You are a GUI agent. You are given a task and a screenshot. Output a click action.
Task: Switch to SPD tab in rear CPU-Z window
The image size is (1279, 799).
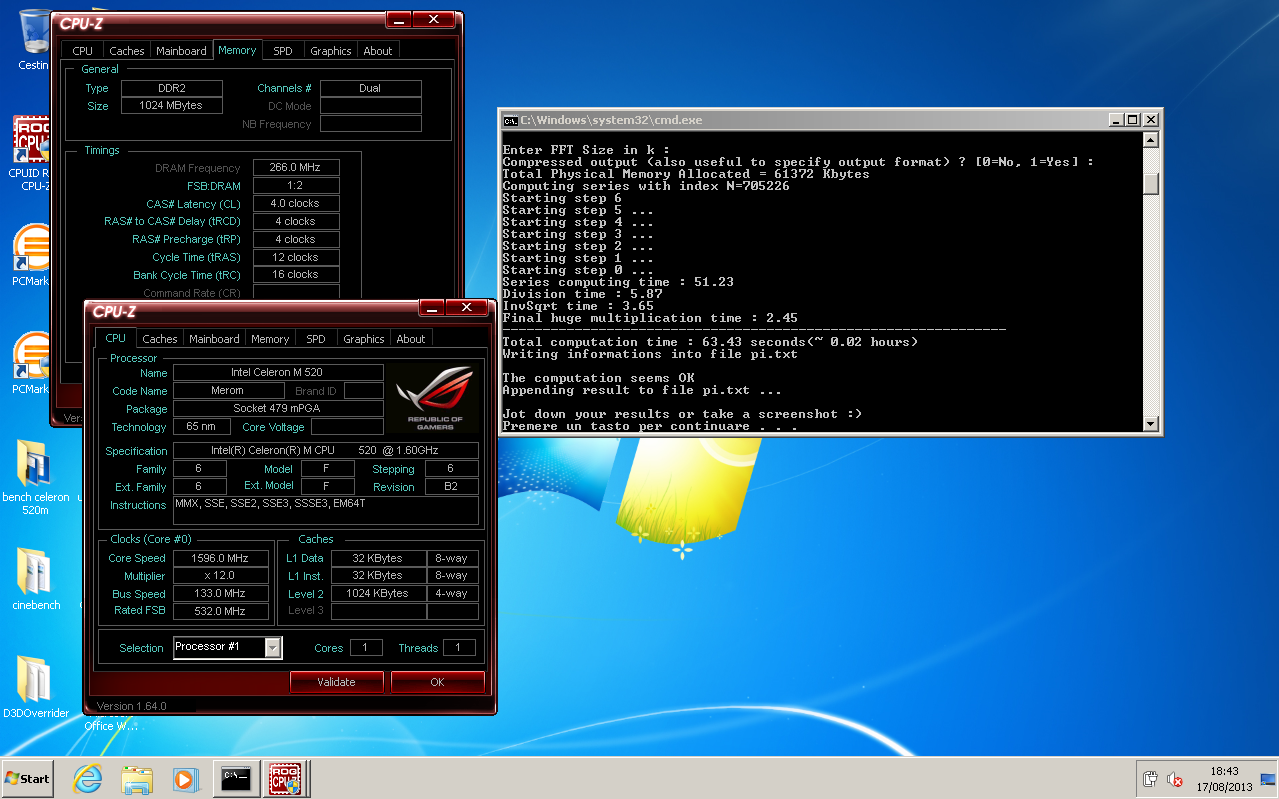coord(283,51)
